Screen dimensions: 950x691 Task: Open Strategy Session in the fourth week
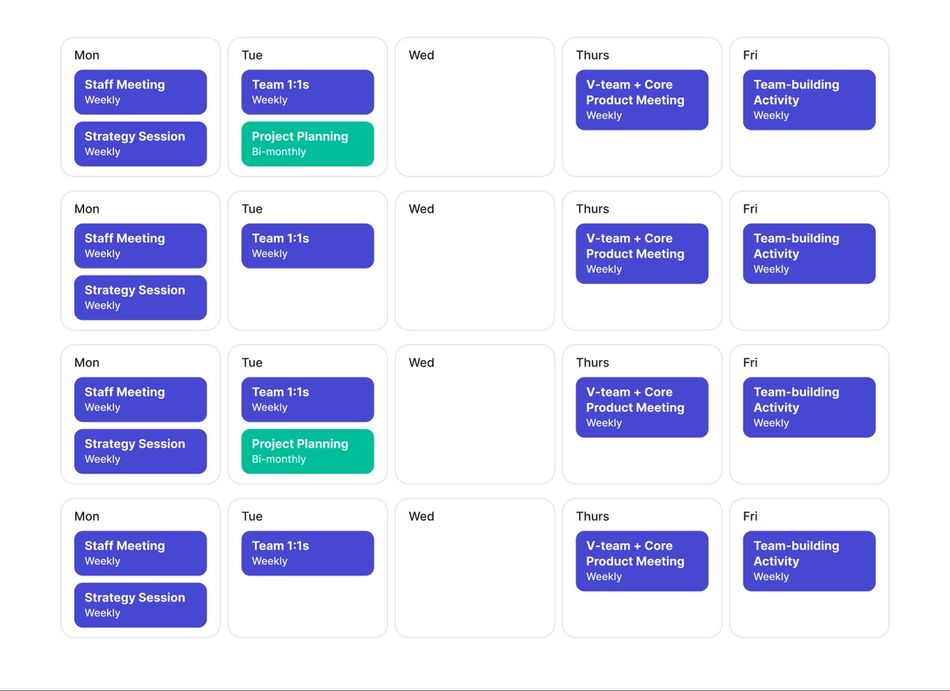point(140,605)
